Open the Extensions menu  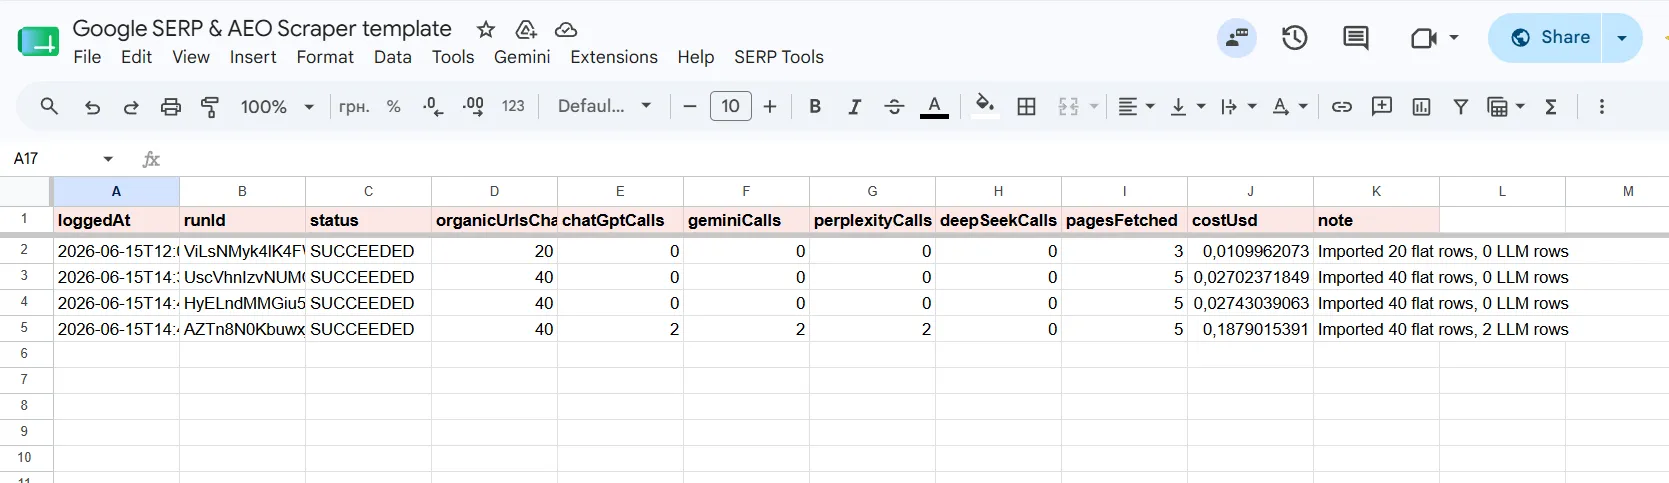click(x=614, y=57)
